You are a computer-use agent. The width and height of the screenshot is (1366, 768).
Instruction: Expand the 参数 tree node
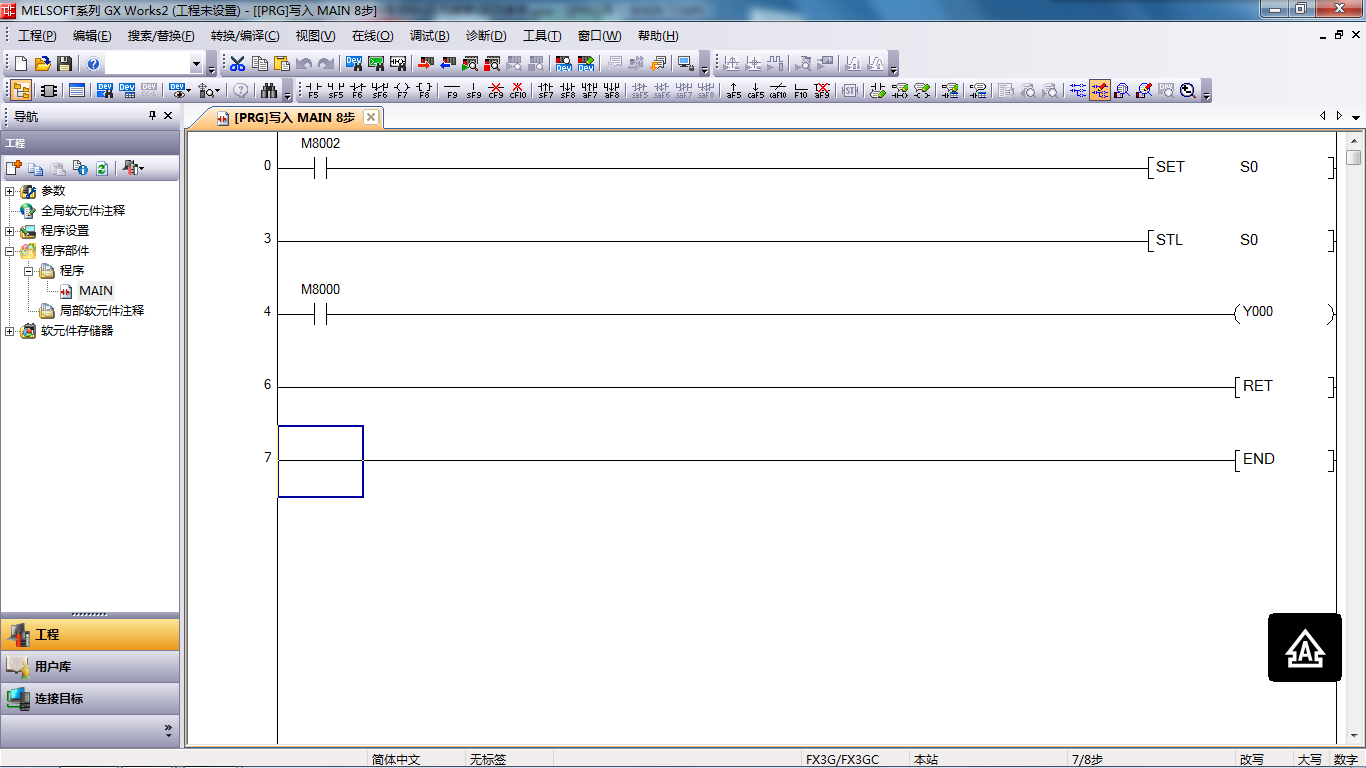click(10, 191)
